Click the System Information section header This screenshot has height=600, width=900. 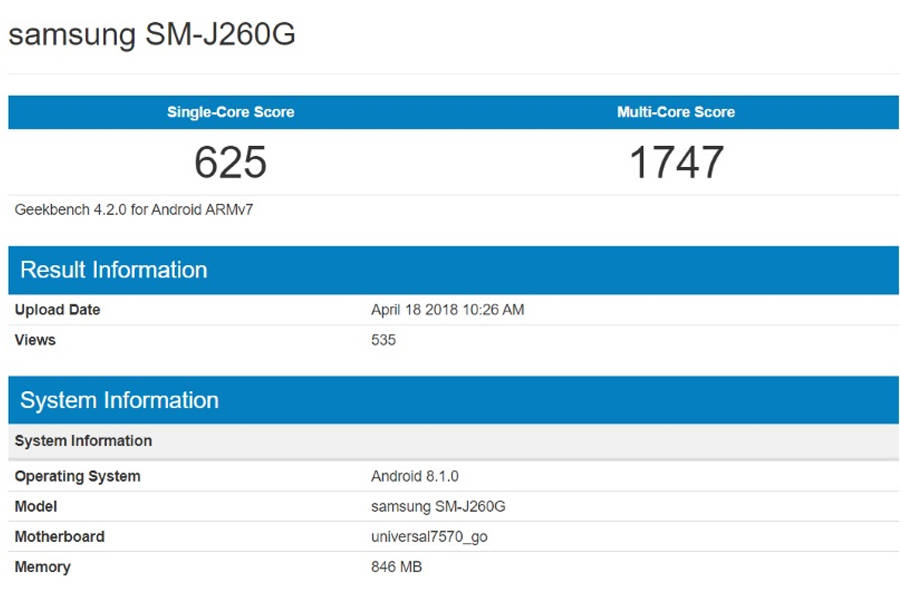coord(120,399)
